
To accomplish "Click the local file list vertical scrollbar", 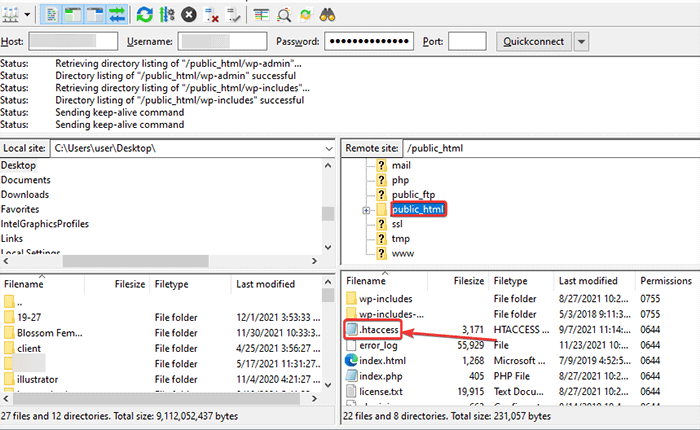I will [328, 340].
